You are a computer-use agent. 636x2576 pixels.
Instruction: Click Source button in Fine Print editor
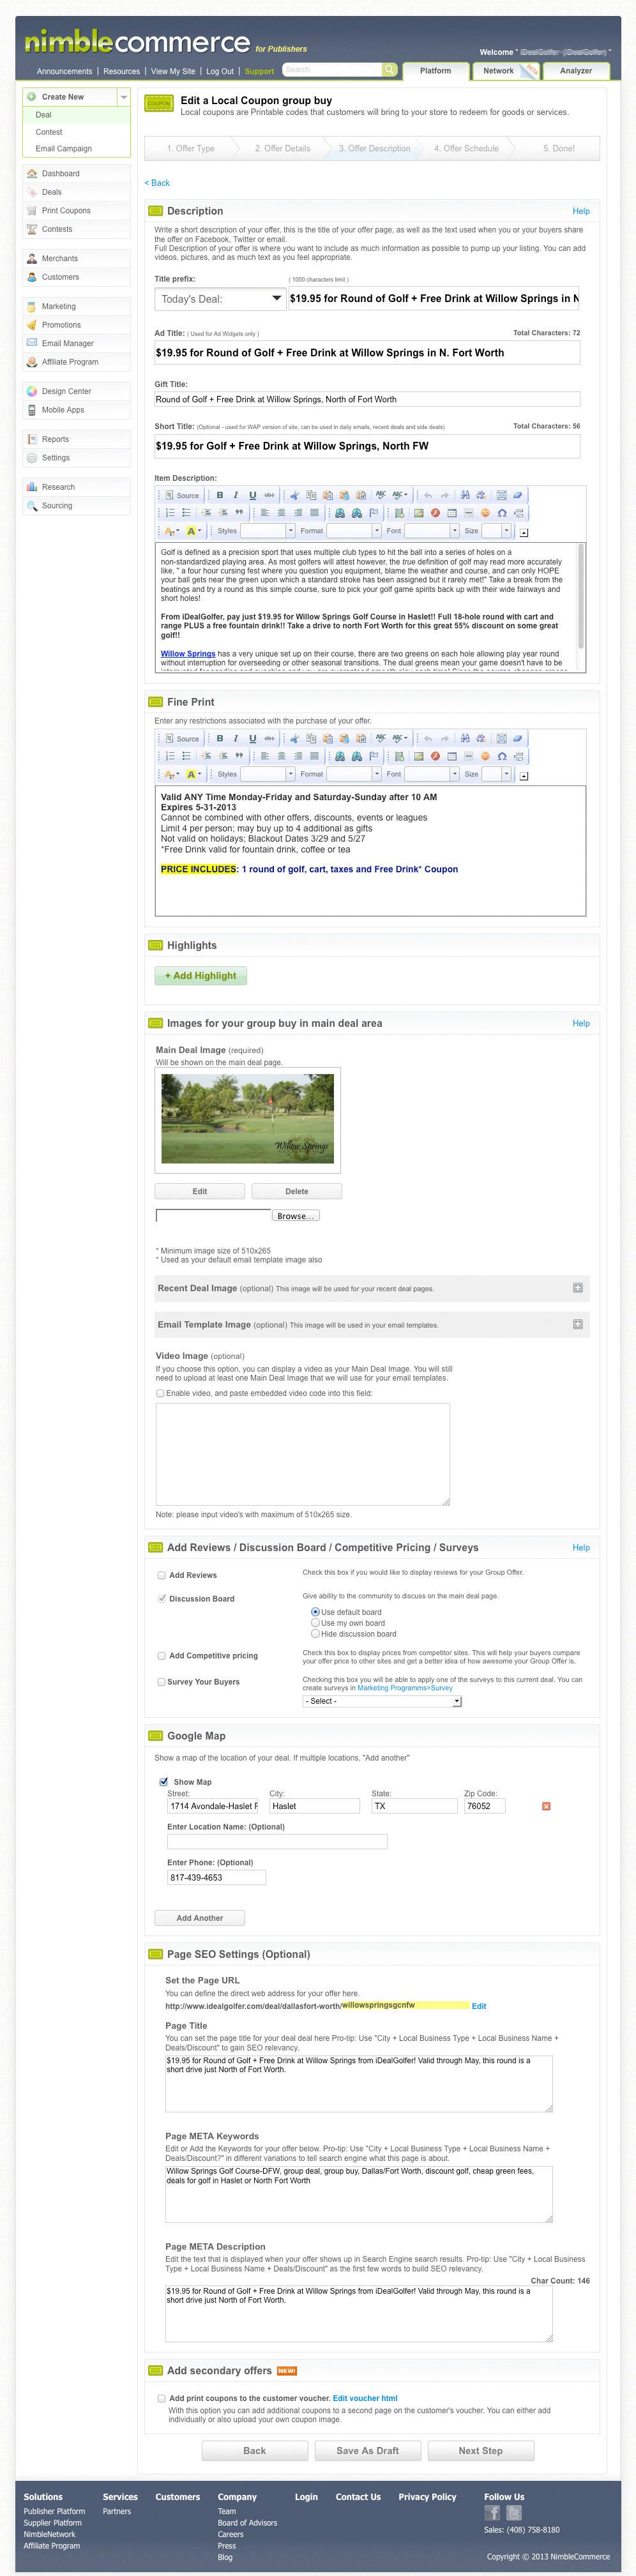(183, 739)
